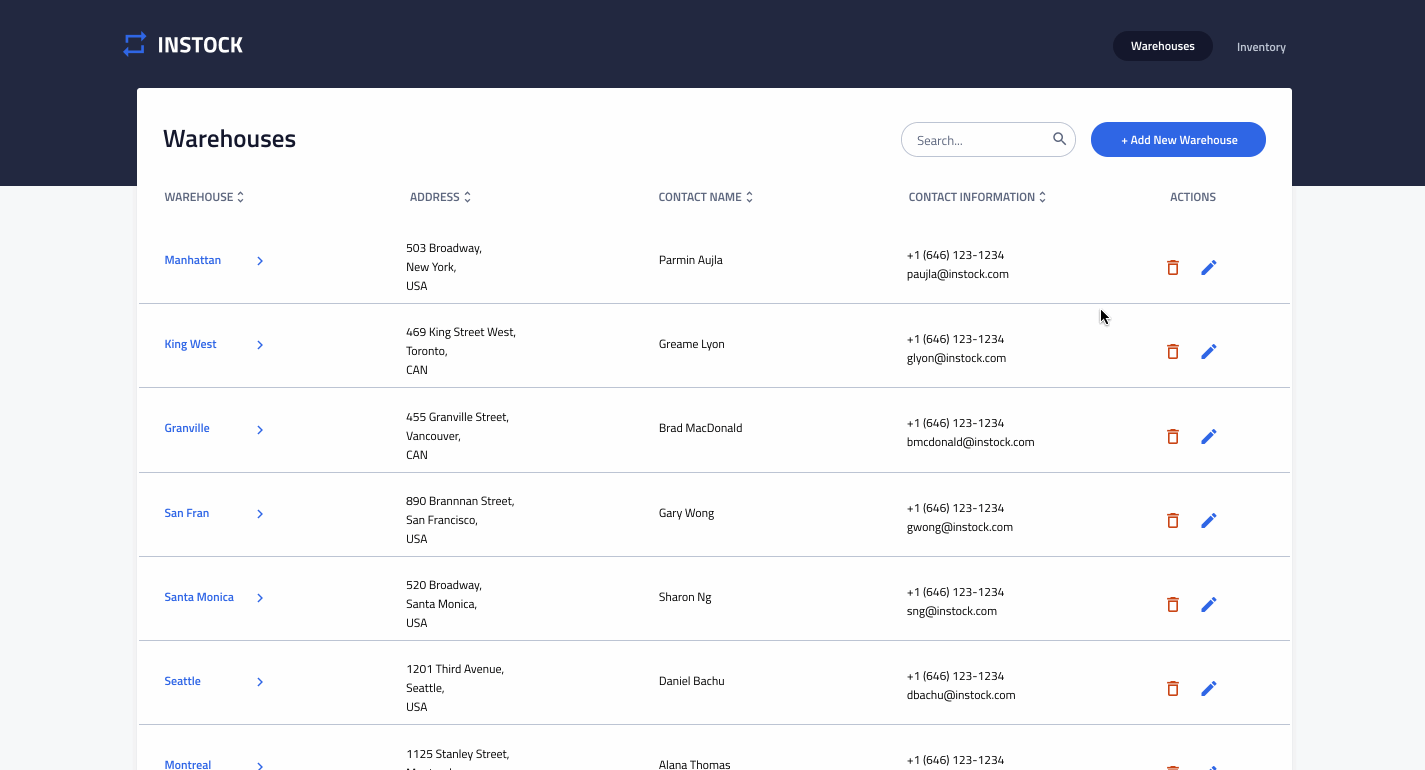Edit the San Fran warehouse
Image resolution: width=1425 pixels, height=770 pixels.
click(x=1208, y=520)
